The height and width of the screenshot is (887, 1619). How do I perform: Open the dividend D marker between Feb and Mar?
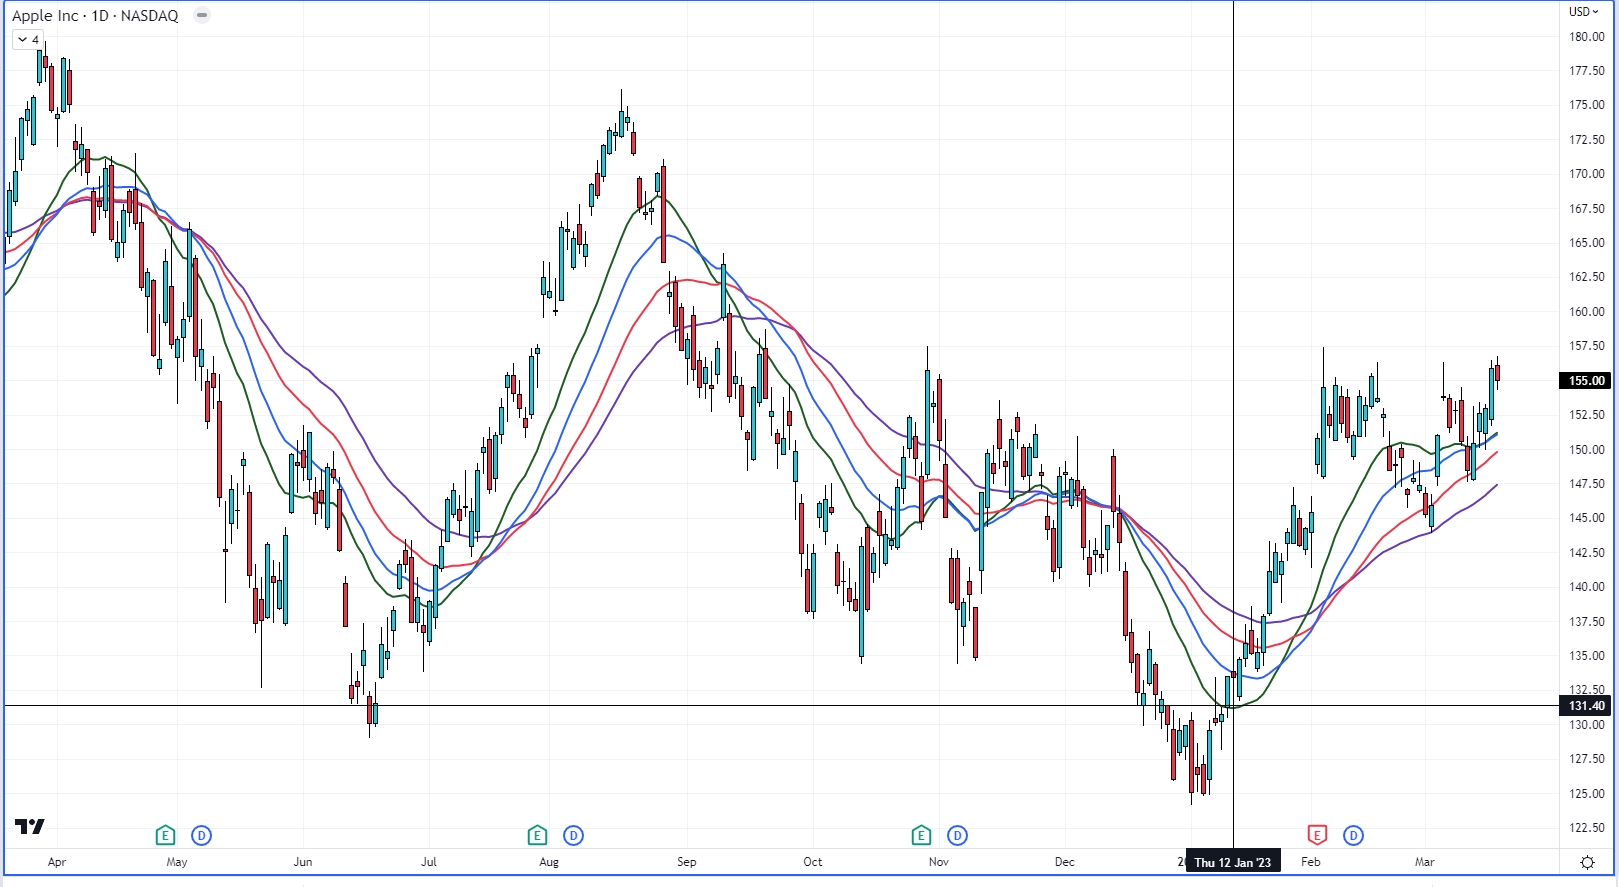(x=1353, y=835)
